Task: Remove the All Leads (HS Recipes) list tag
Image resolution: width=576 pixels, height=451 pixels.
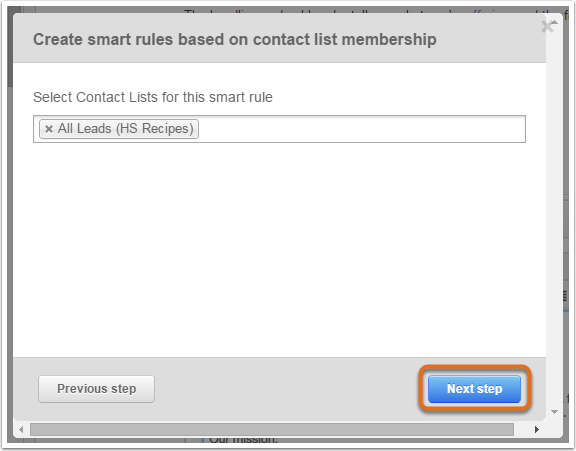Action: (x=49, y=129)
